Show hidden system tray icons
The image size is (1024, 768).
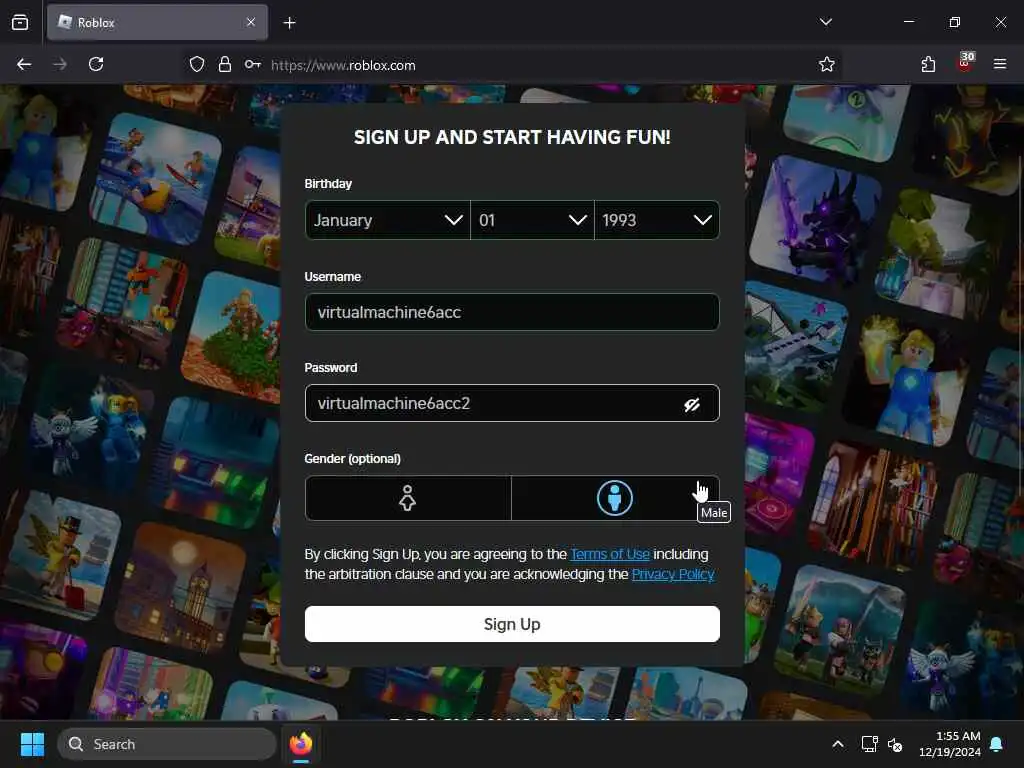[838, 744]
